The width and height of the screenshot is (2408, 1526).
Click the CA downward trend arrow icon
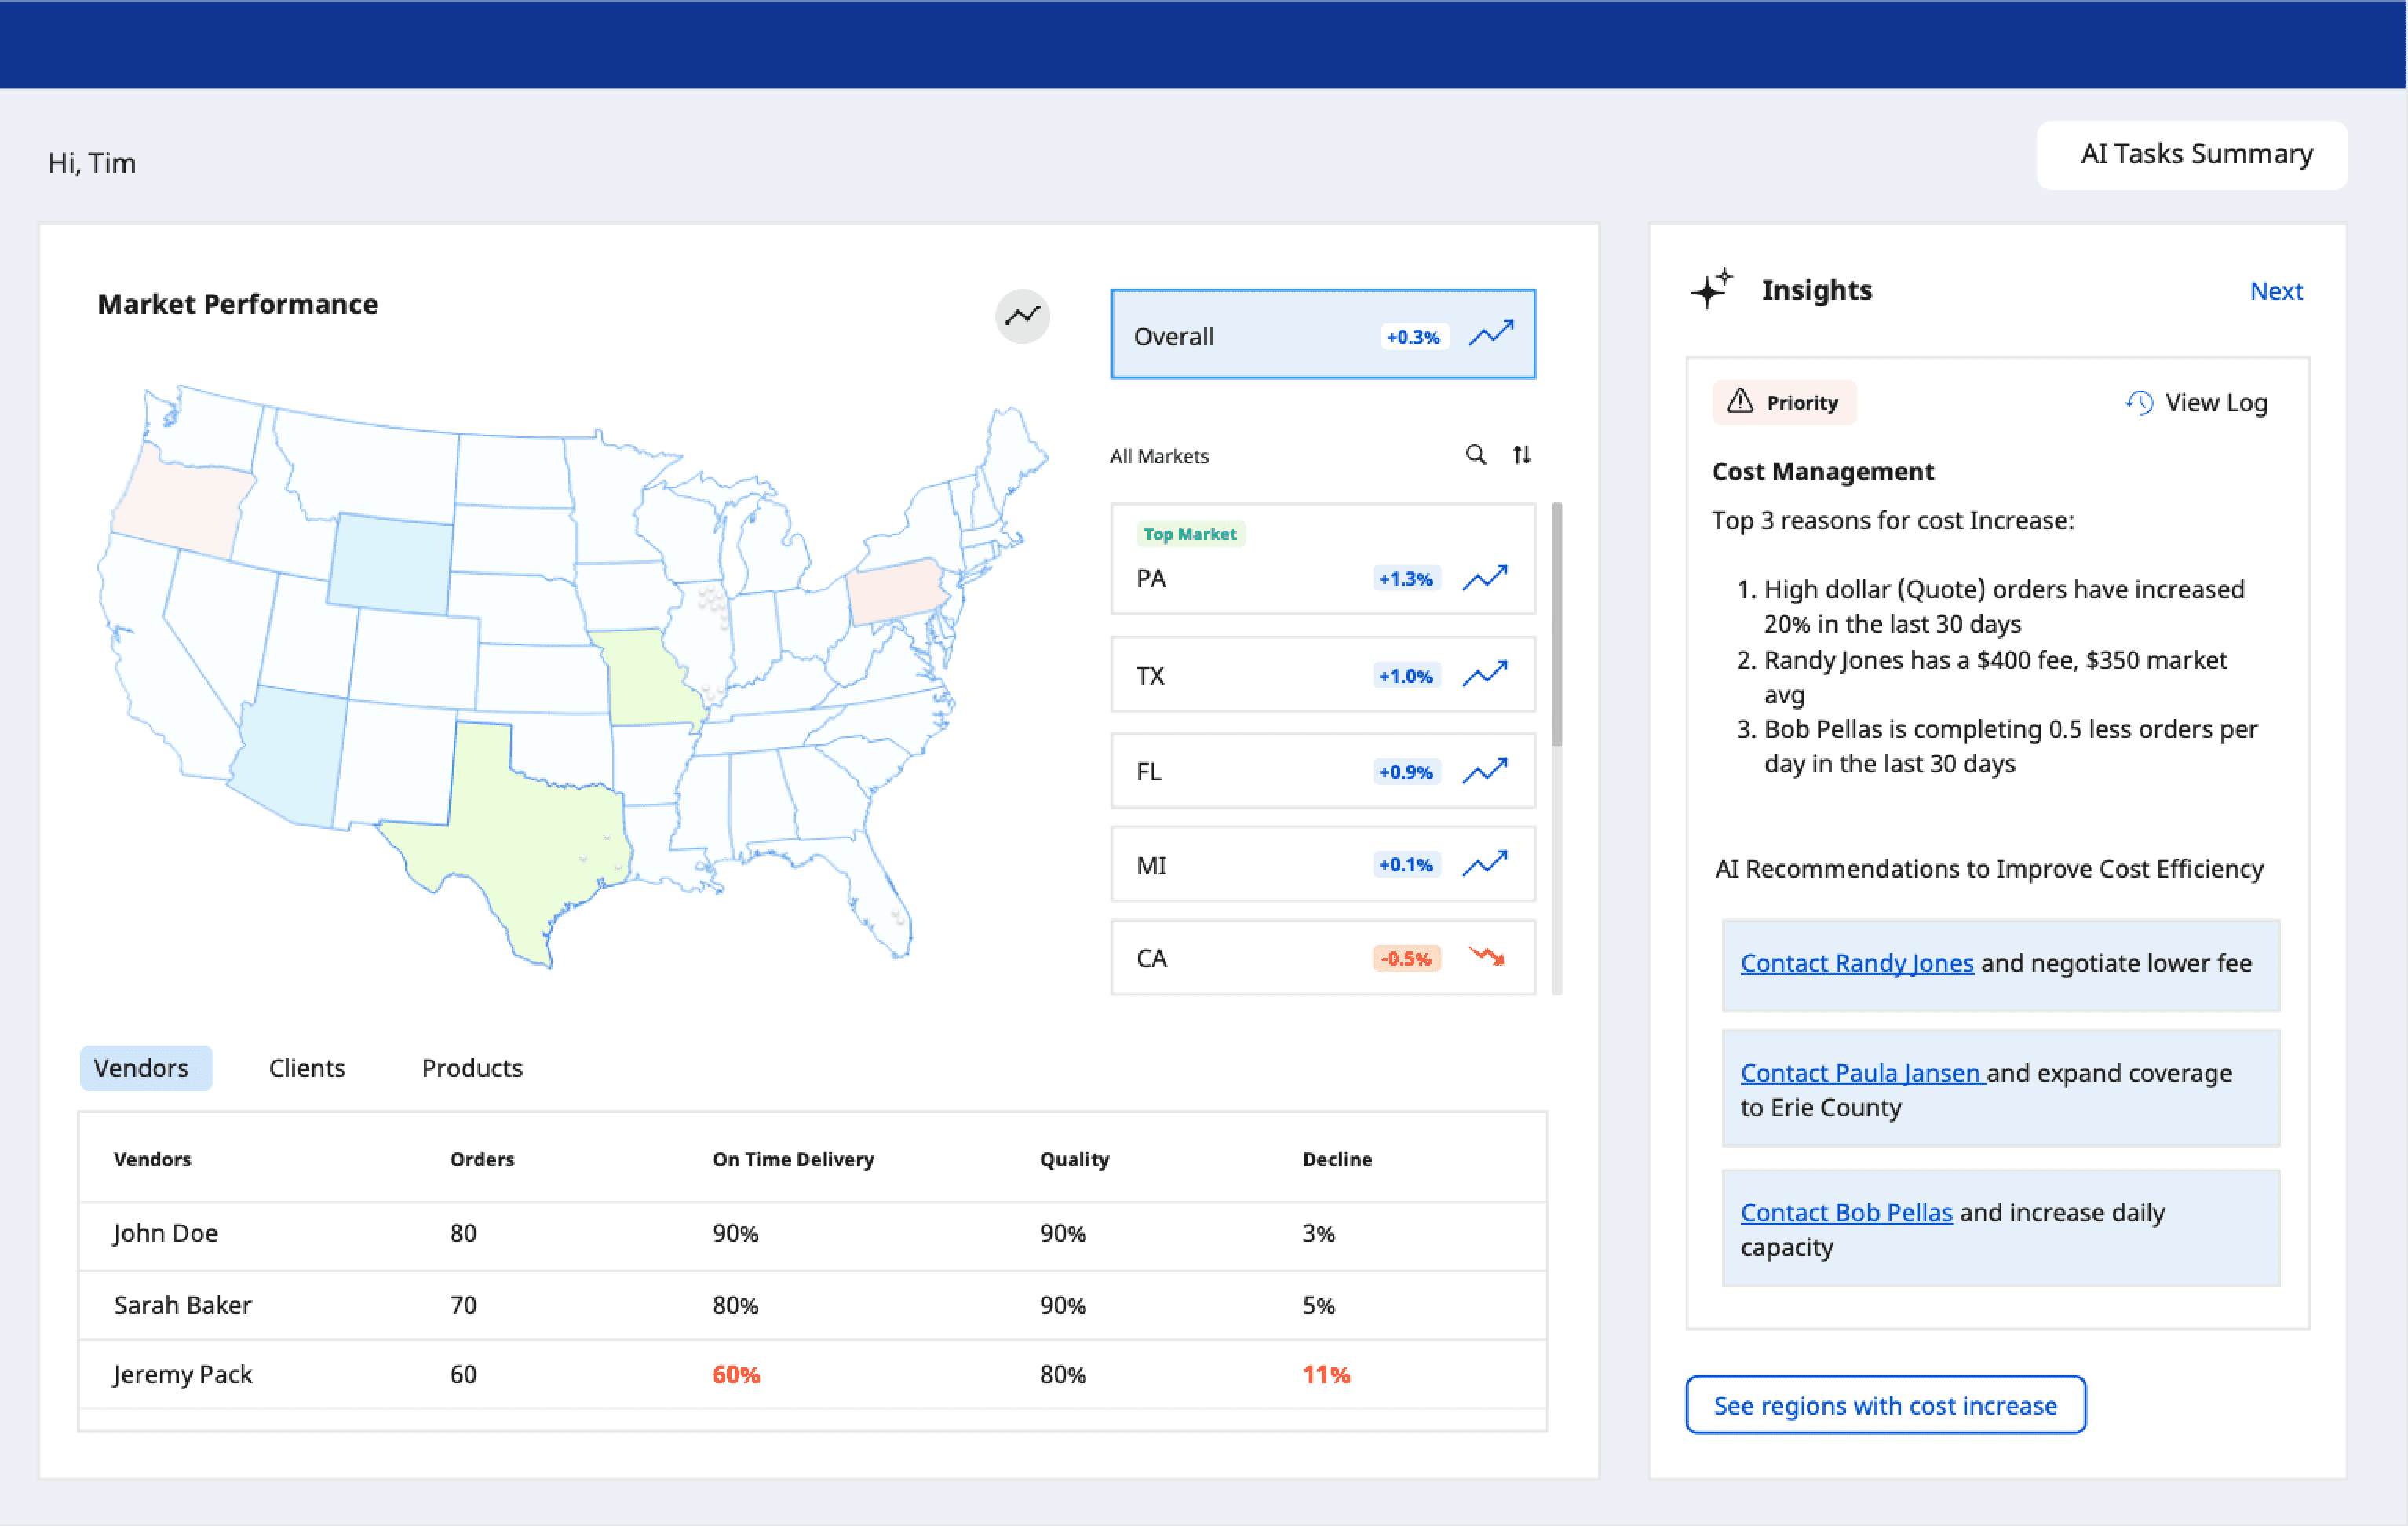(x=1486, y=957)
